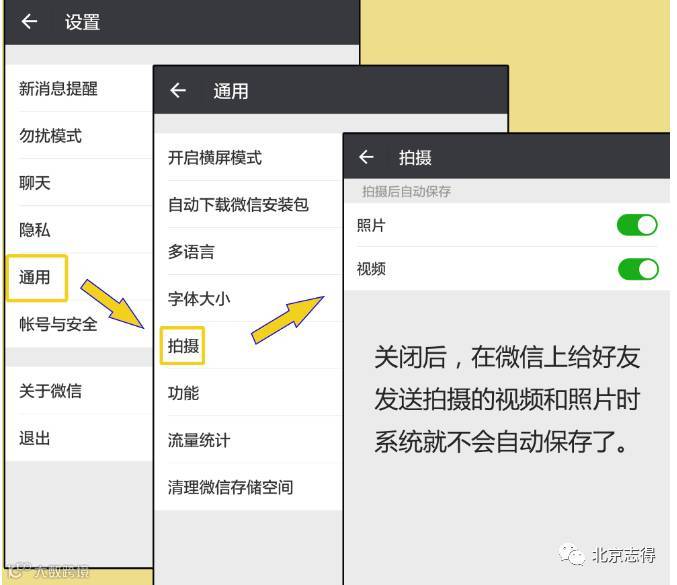Open 多语言 setting
Viewport: 677px width, 585px height.
tap(248, 251)
